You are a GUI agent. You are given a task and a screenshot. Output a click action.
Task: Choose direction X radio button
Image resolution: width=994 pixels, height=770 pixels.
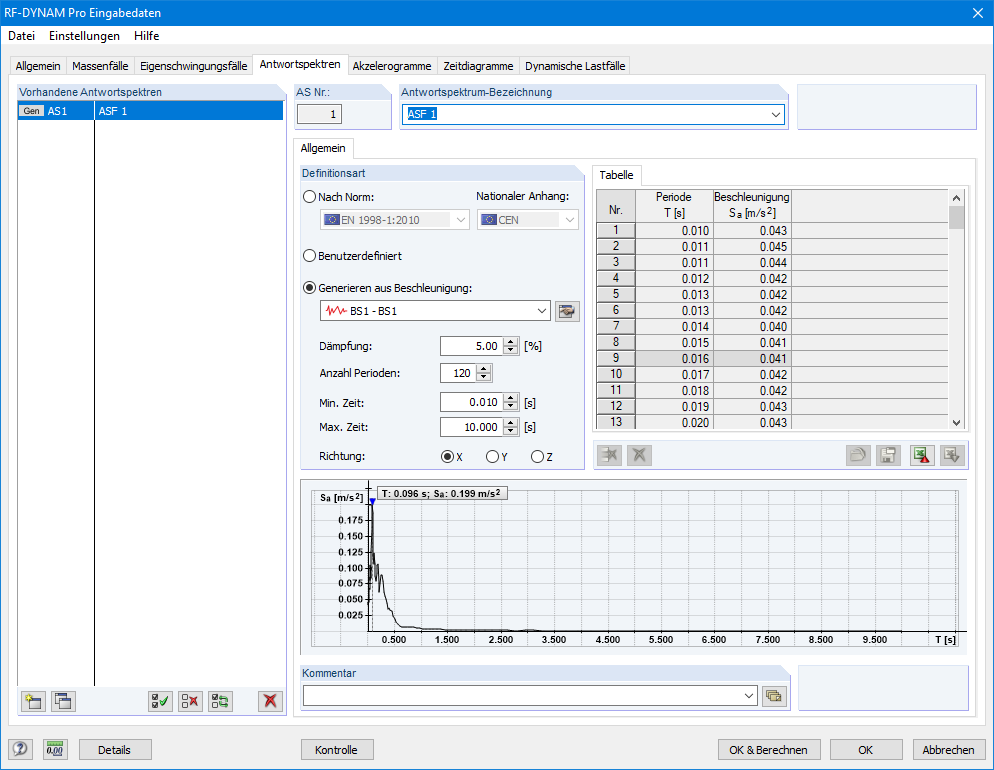pos(448,456)
